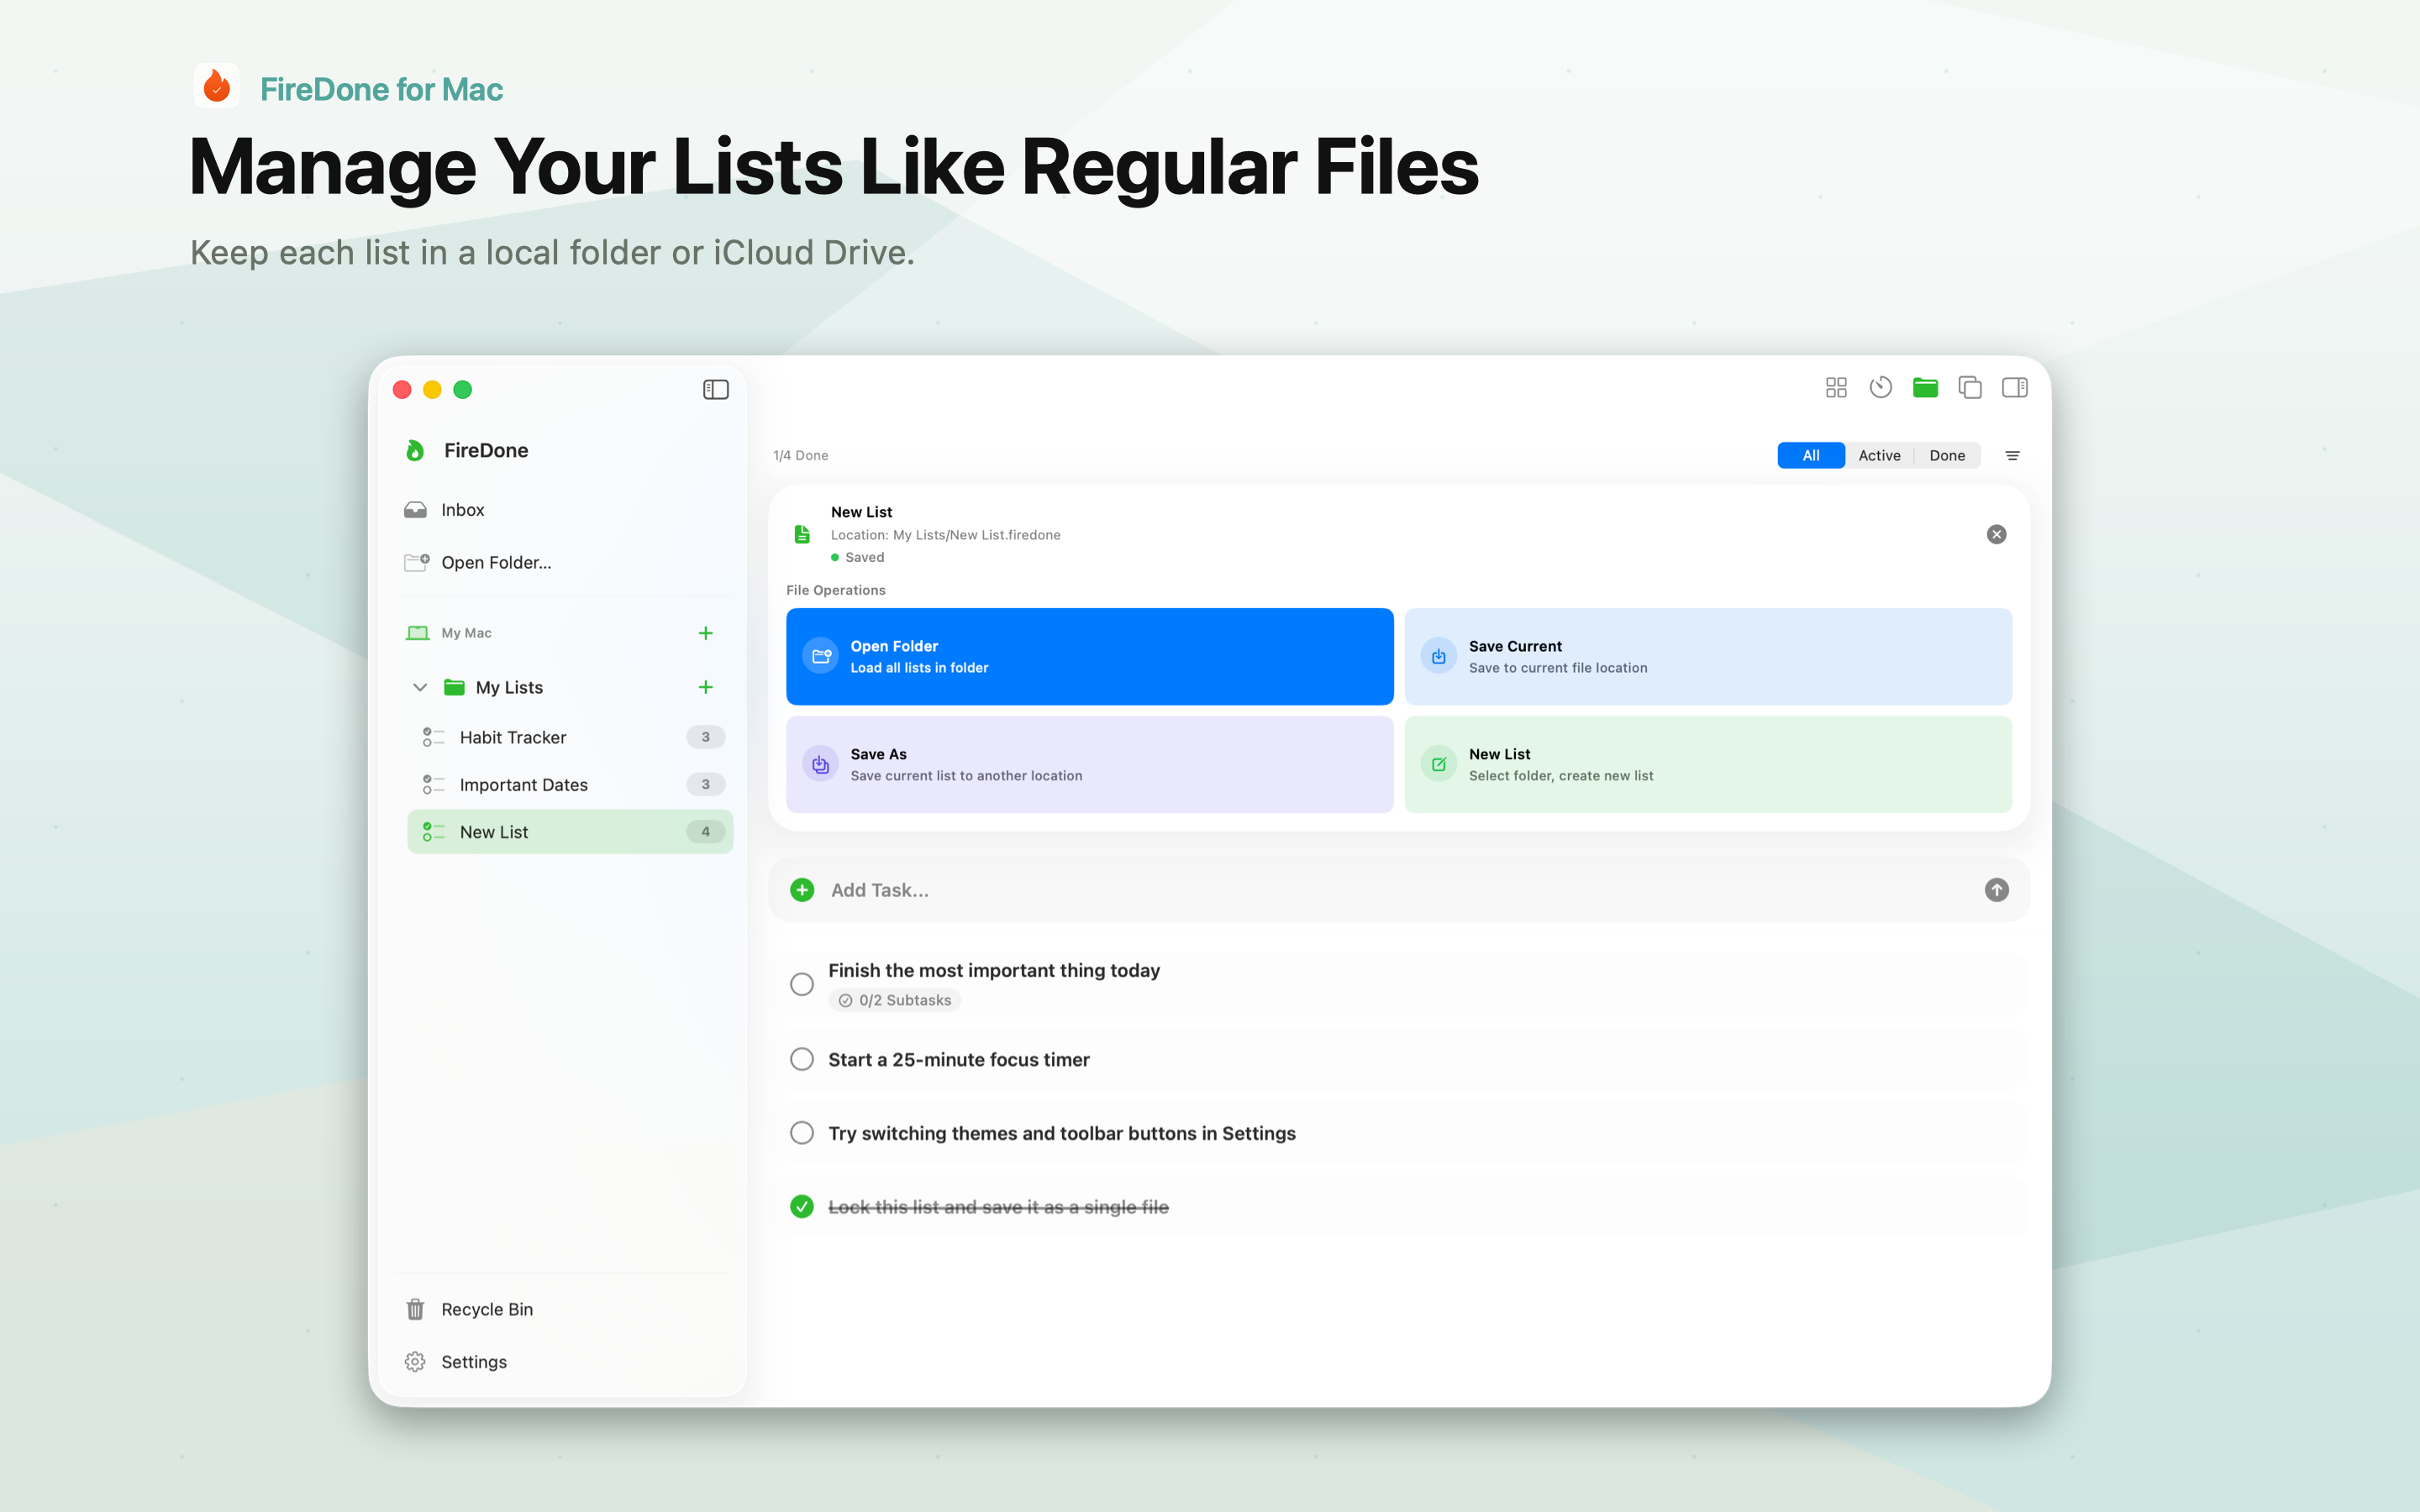
Task: Complete the 'Try switching themes' task
Action: click(802, 1133)
